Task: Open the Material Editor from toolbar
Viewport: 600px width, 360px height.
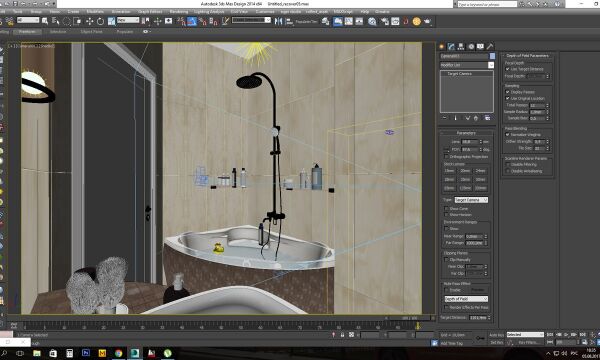Action: [x=372, y=21]
